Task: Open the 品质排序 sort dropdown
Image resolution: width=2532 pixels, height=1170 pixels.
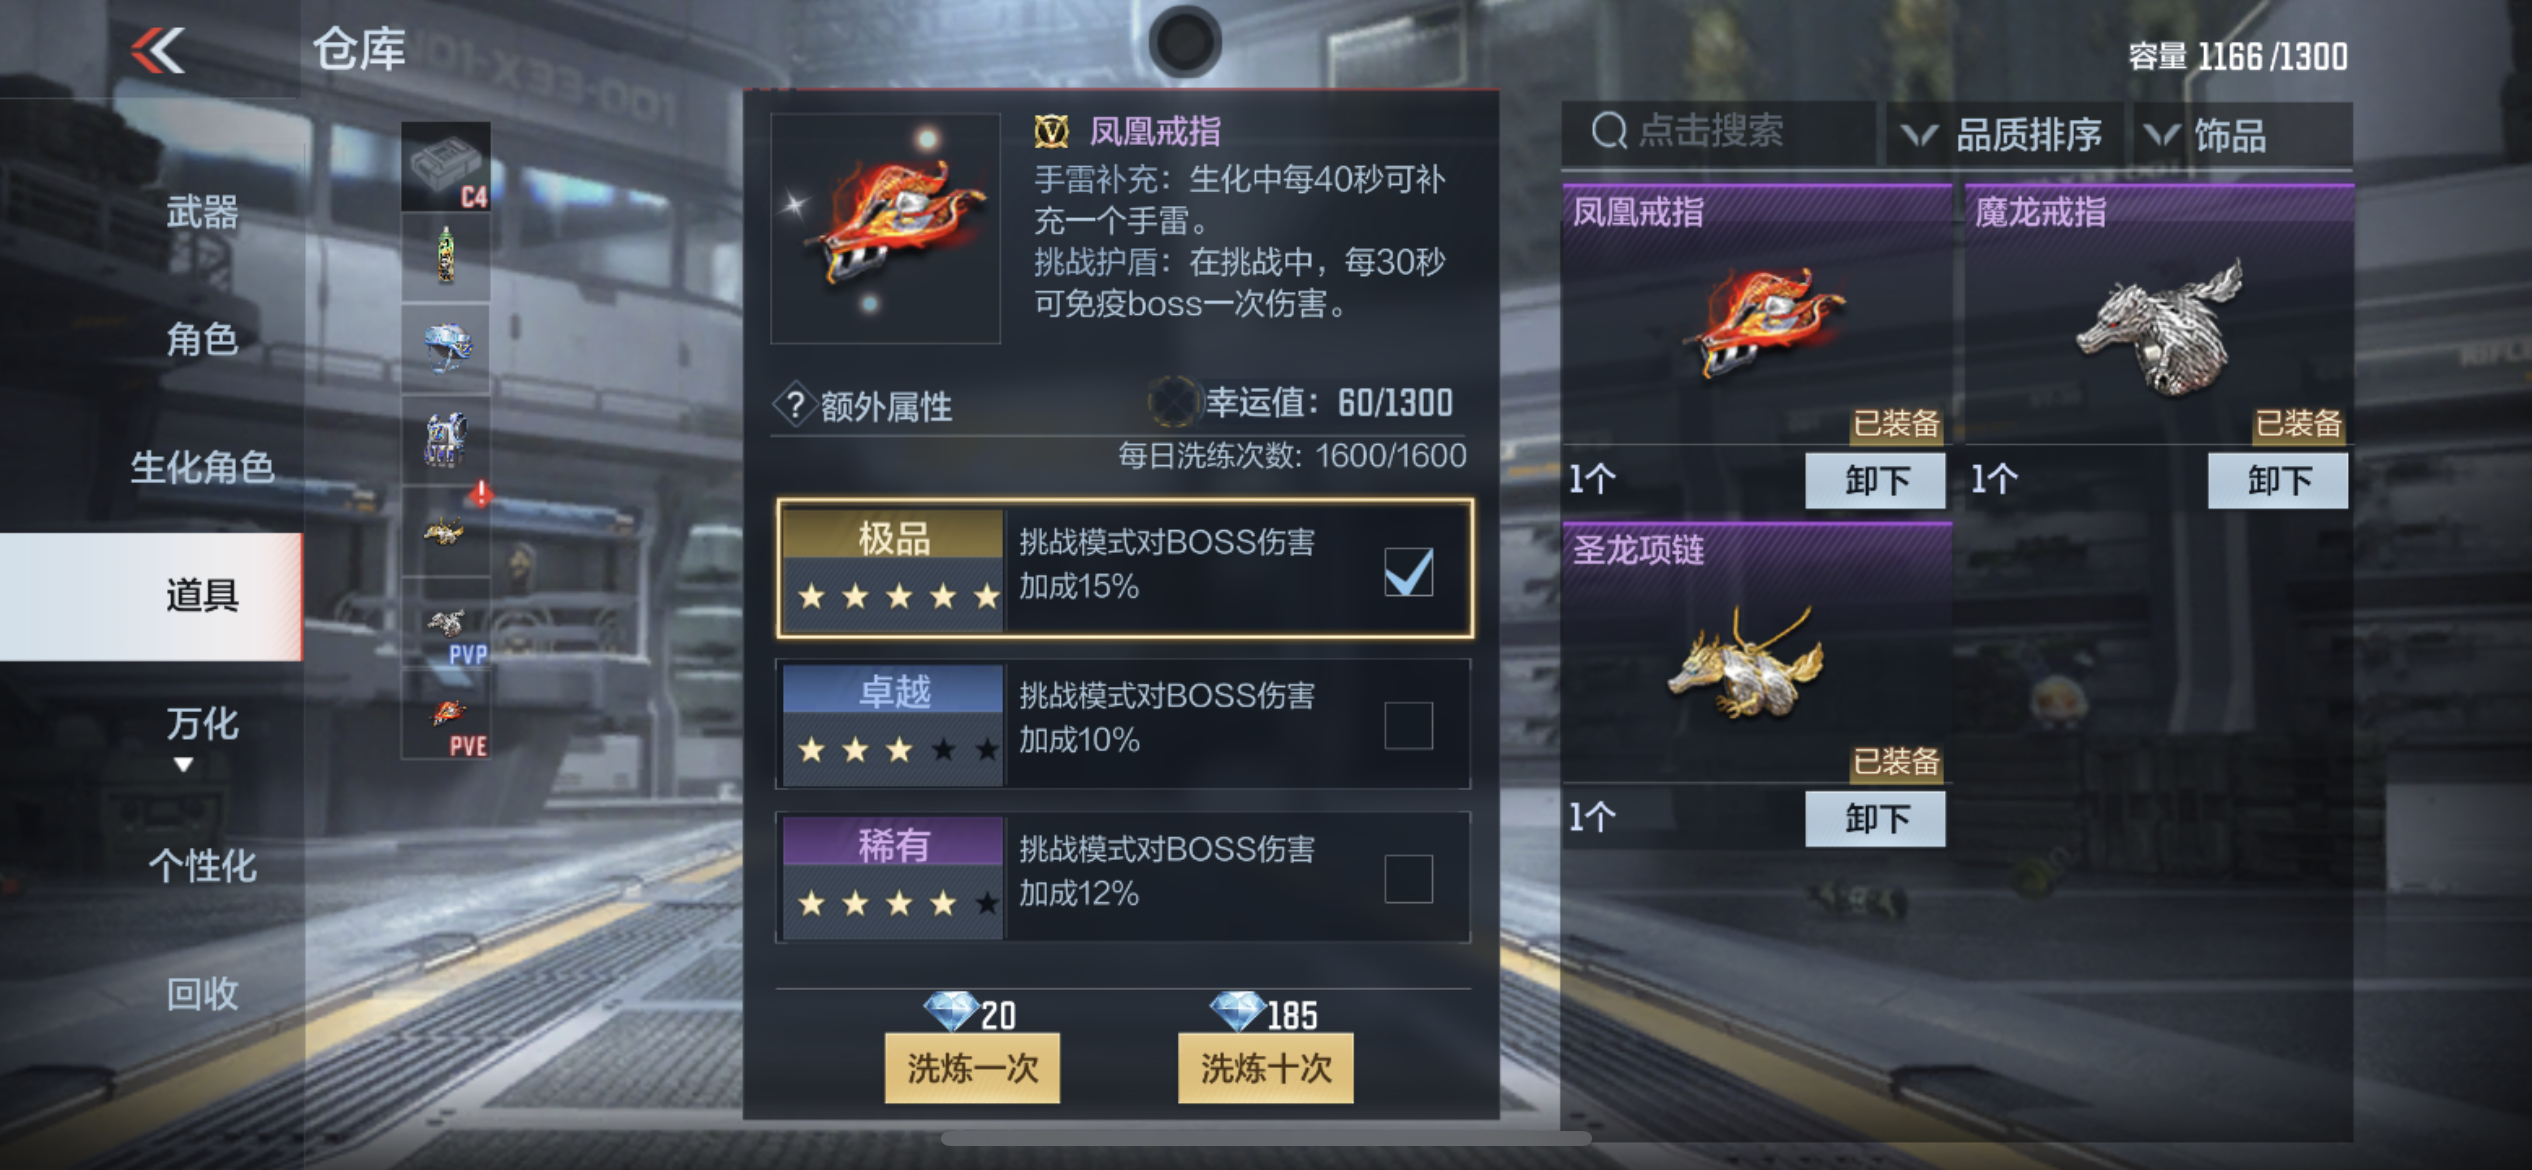Action: pyautogui.click(x=2004, y=134)
